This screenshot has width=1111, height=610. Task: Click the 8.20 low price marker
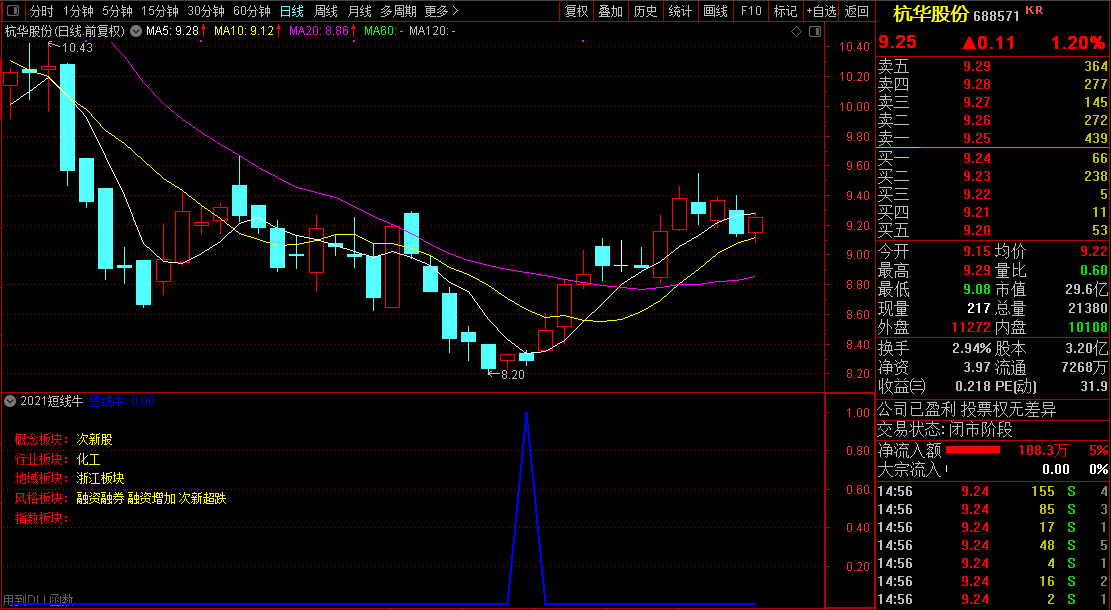(x=512, y=375)
